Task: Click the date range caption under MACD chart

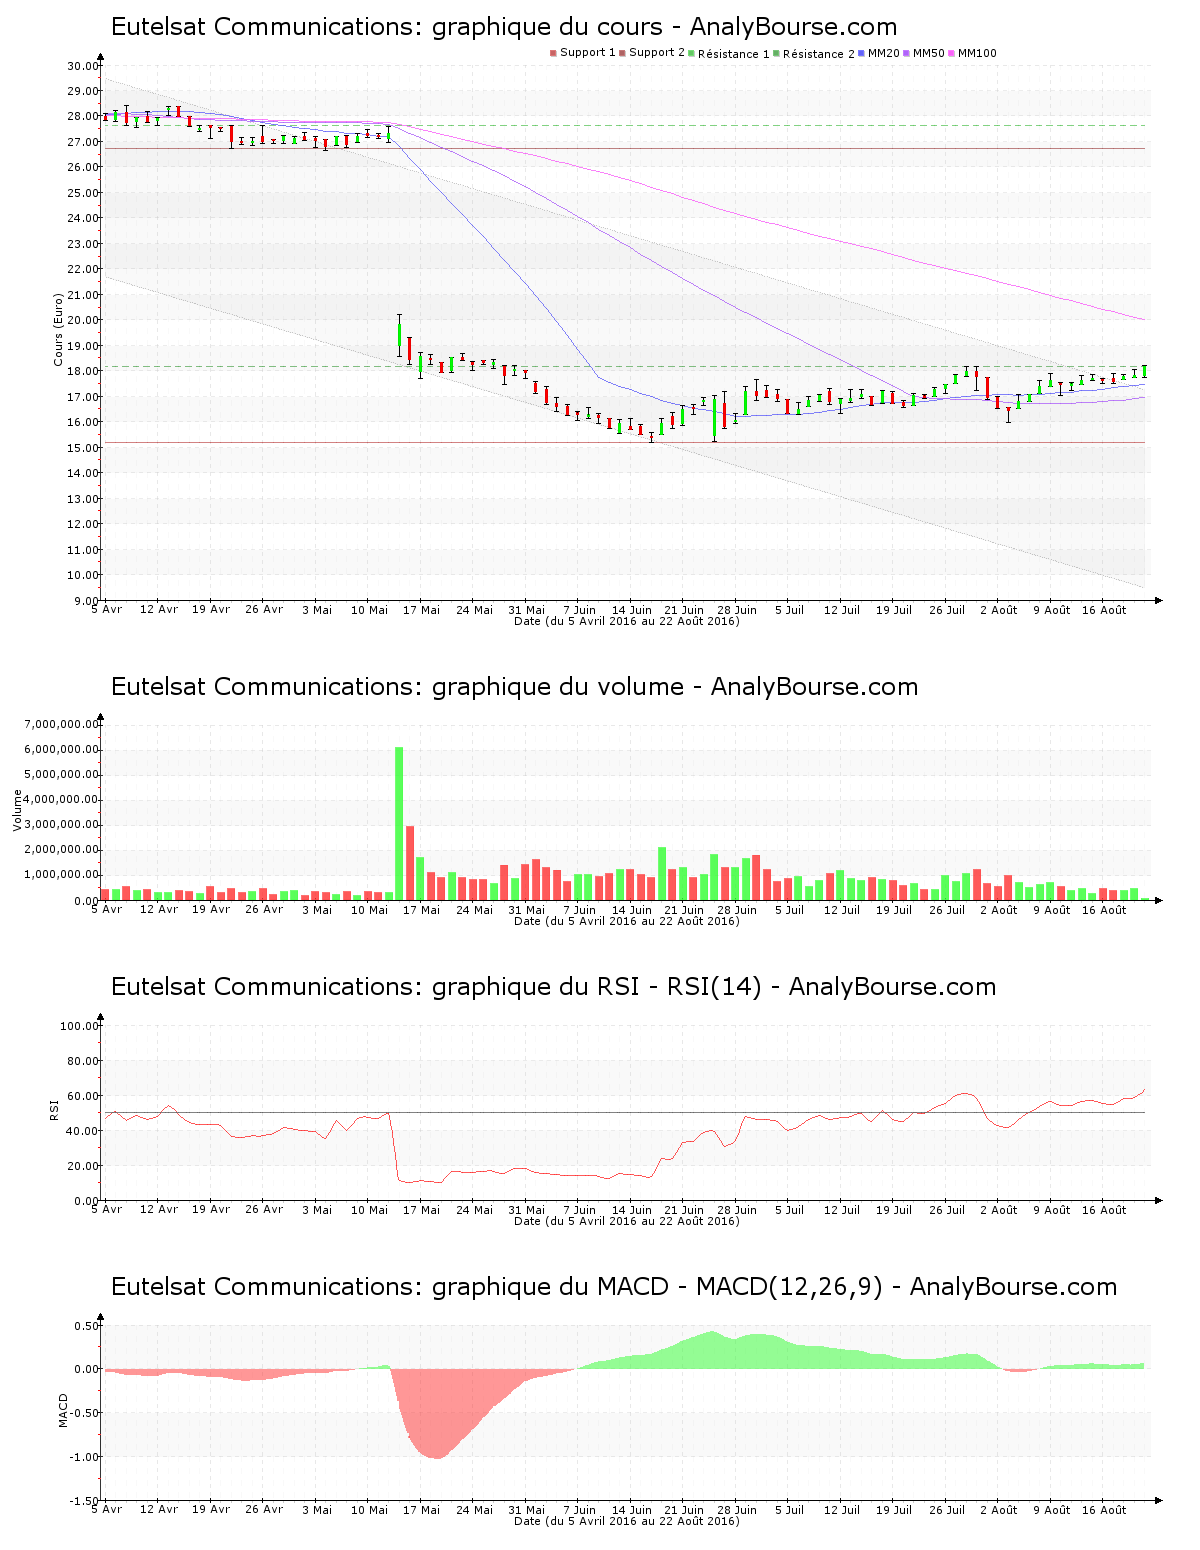Action: tap(627, 1521)
